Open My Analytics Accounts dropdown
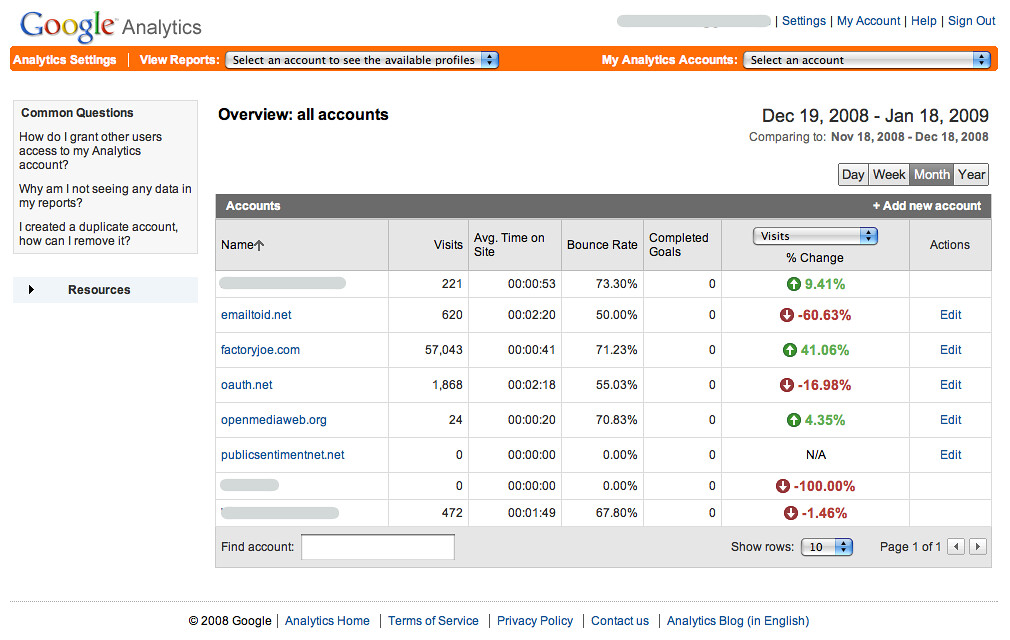This screenshot has height=640, width=1010. pyautogui.click(x=866, y=60)
